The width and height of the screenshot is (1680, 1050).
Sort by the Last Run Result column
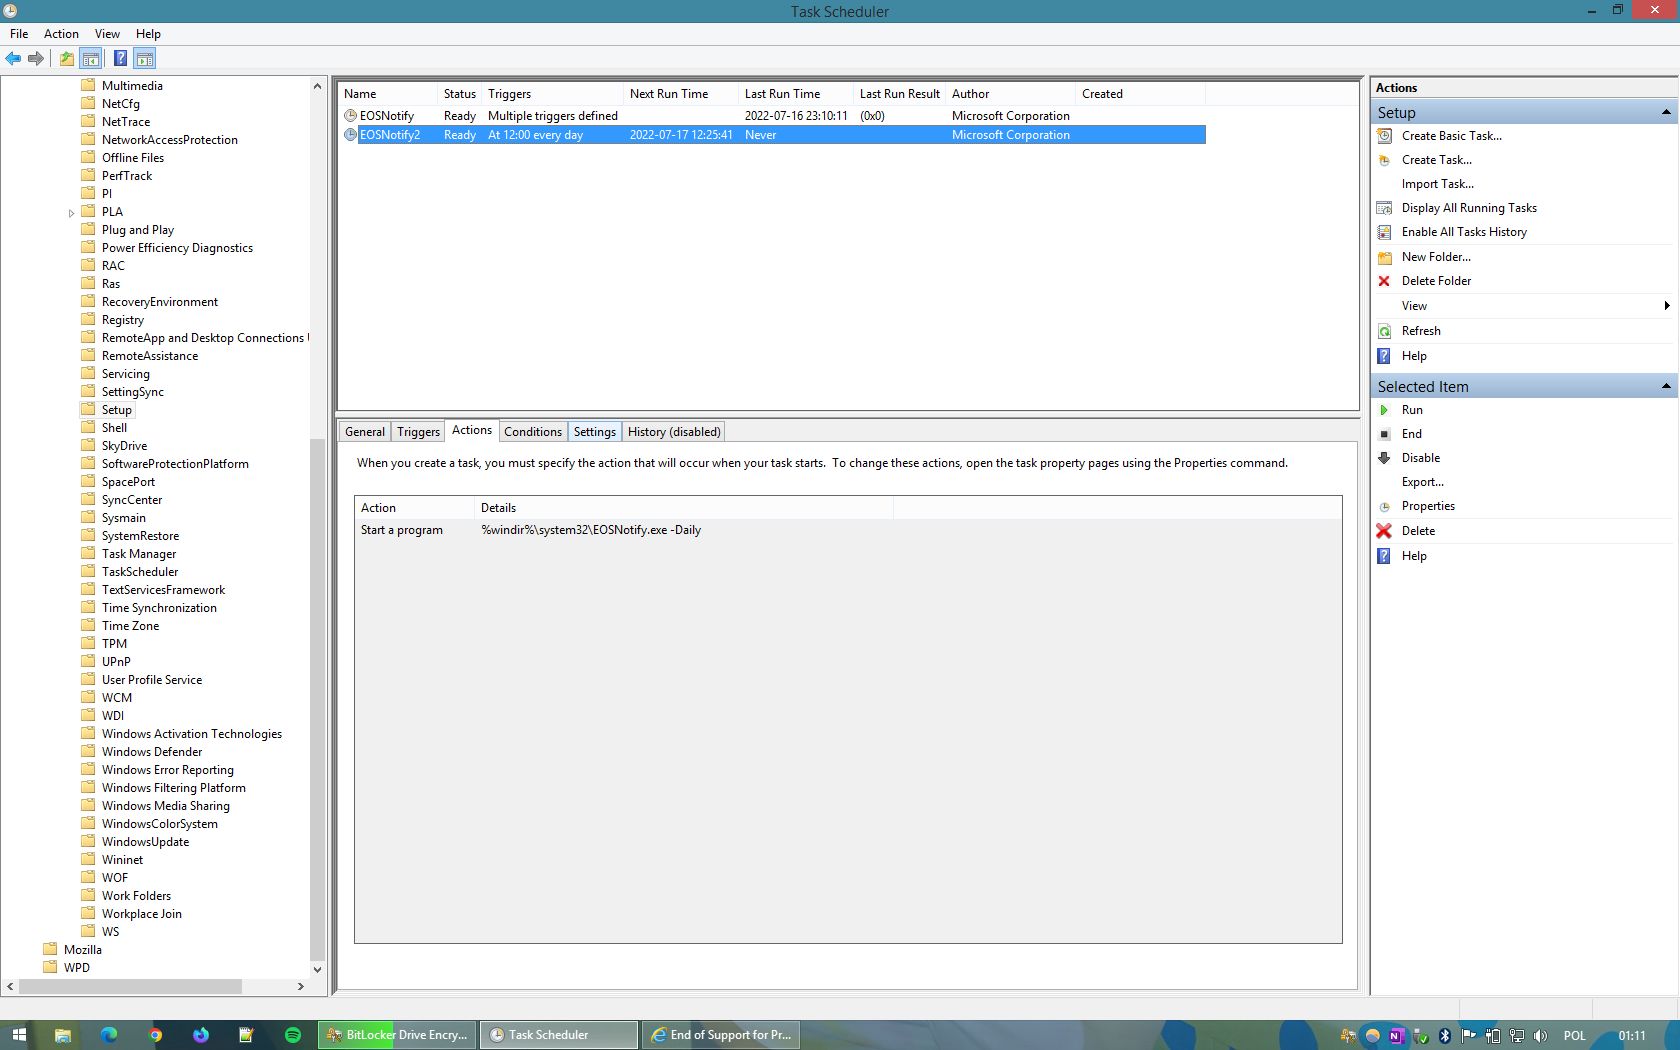[900, 94]
